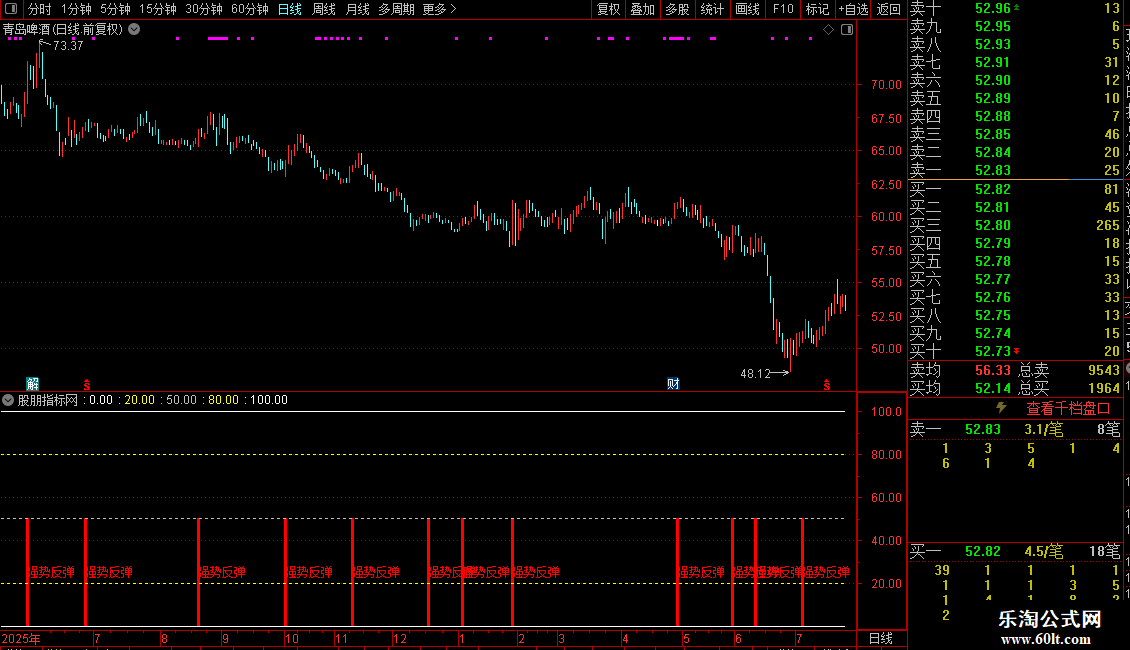The image size is (1130, 650).
Task: Toggle the chart window split icon
Action: pyautogui.click(x=847, y=30)
